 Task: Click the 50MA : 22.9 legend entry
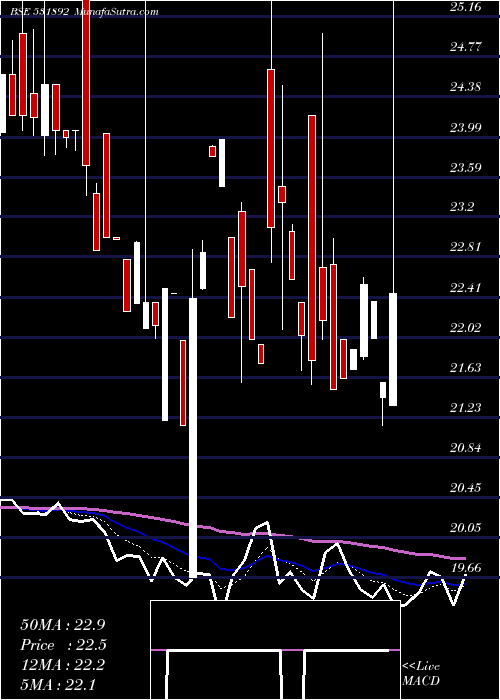tap(62, 625)
